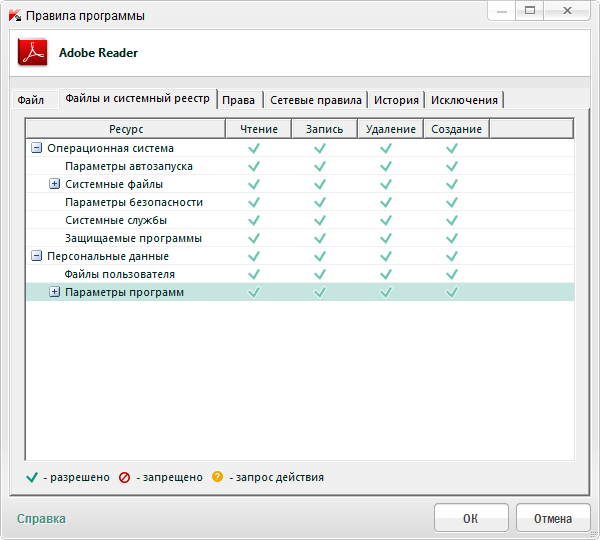Click write checkmark for Защищаемые программы
Screen dimensions: 600x540
pos(320,238)
